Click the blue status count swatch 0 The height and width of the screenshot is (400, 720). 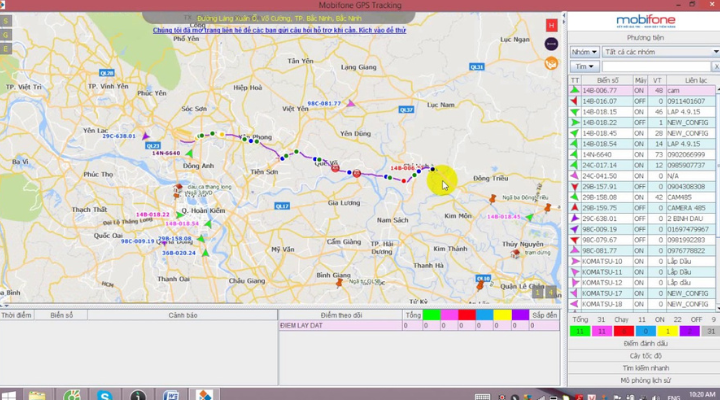[645, 331]
